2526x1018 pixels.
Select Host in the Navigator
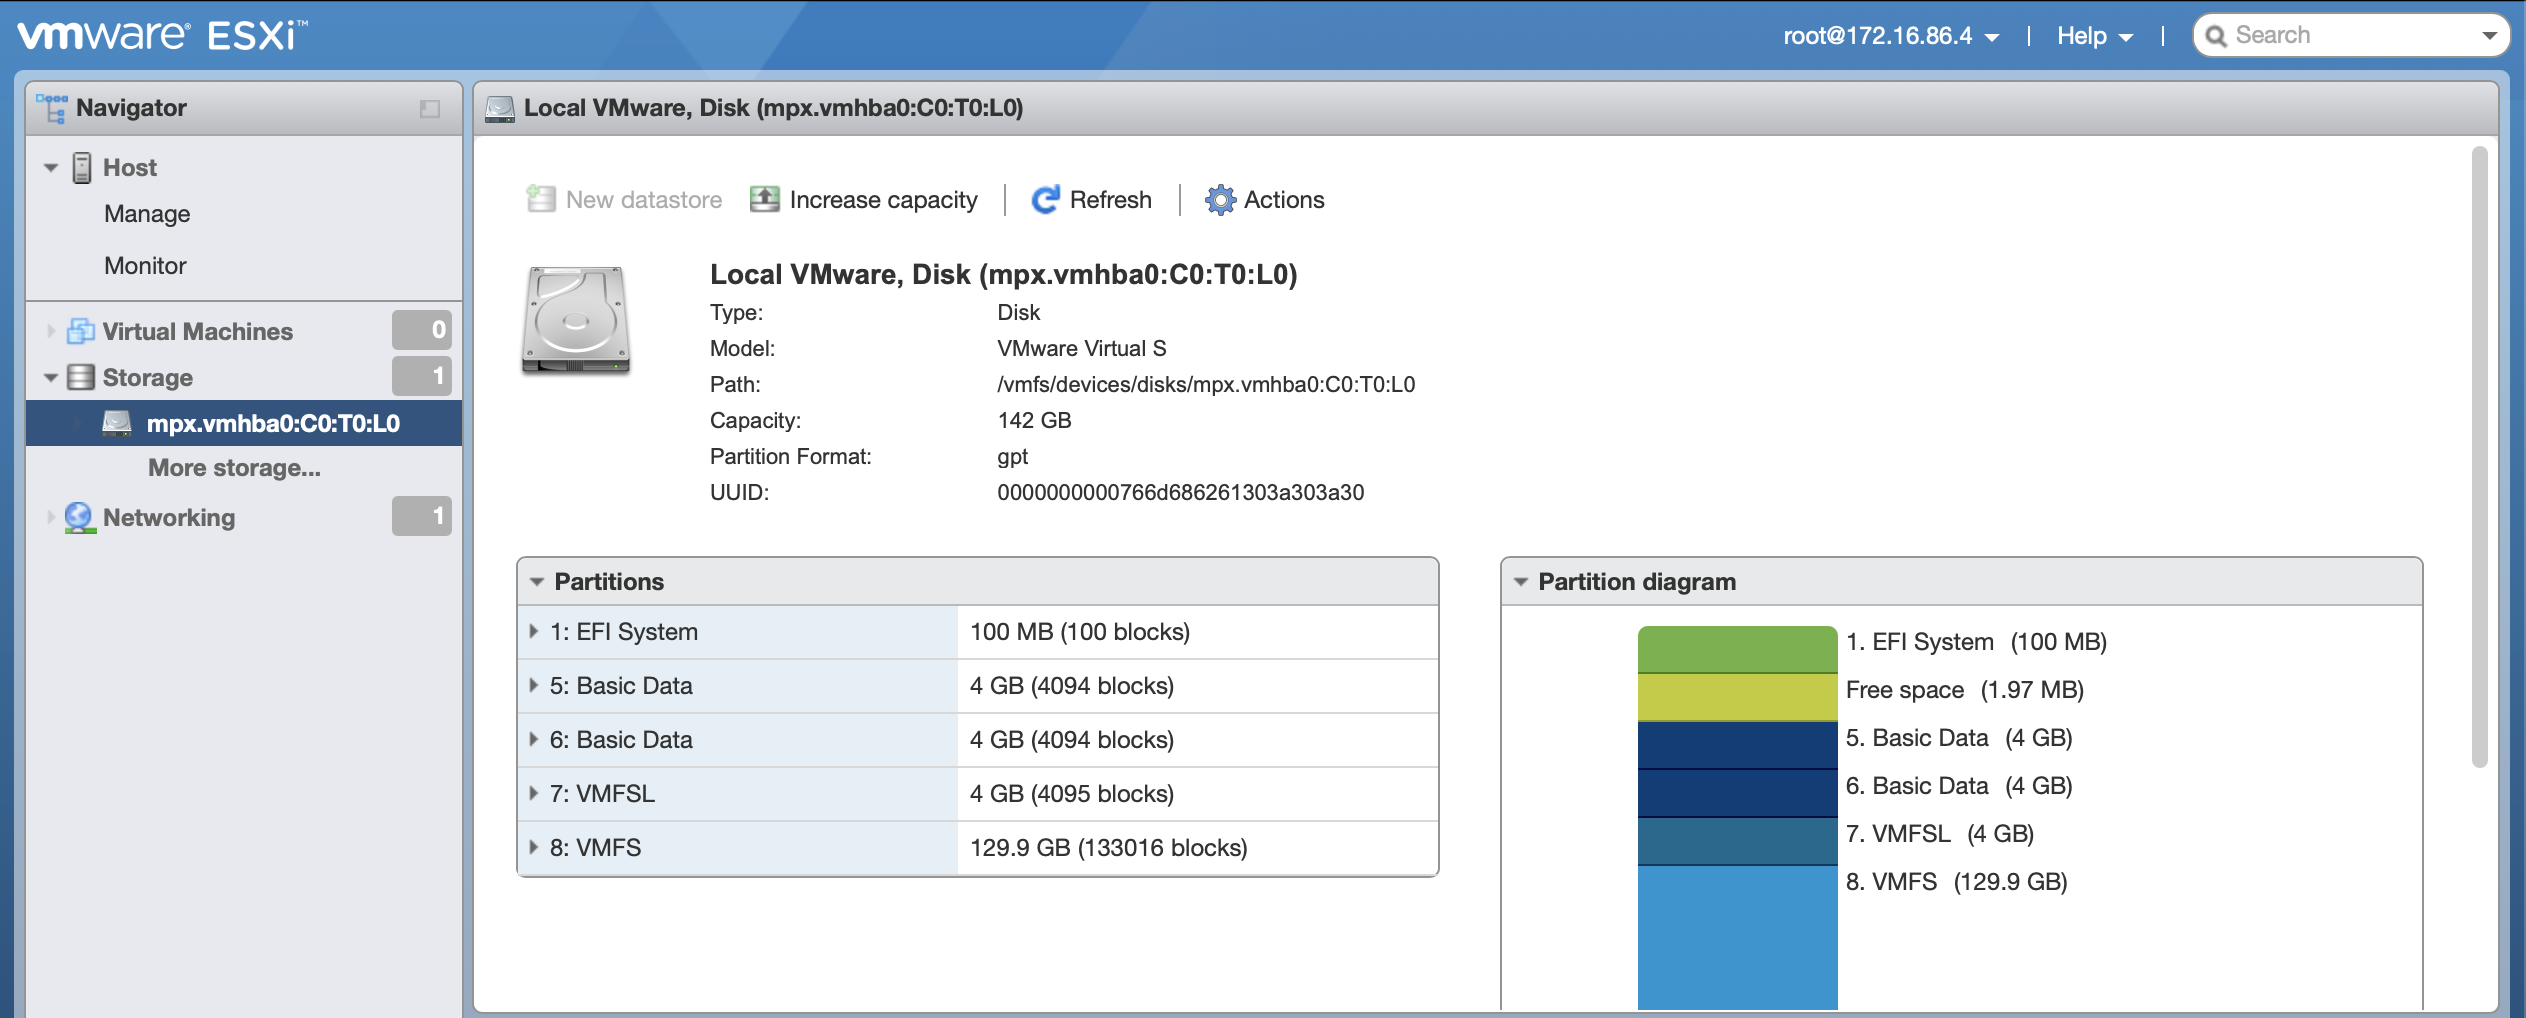pos(130,168)
